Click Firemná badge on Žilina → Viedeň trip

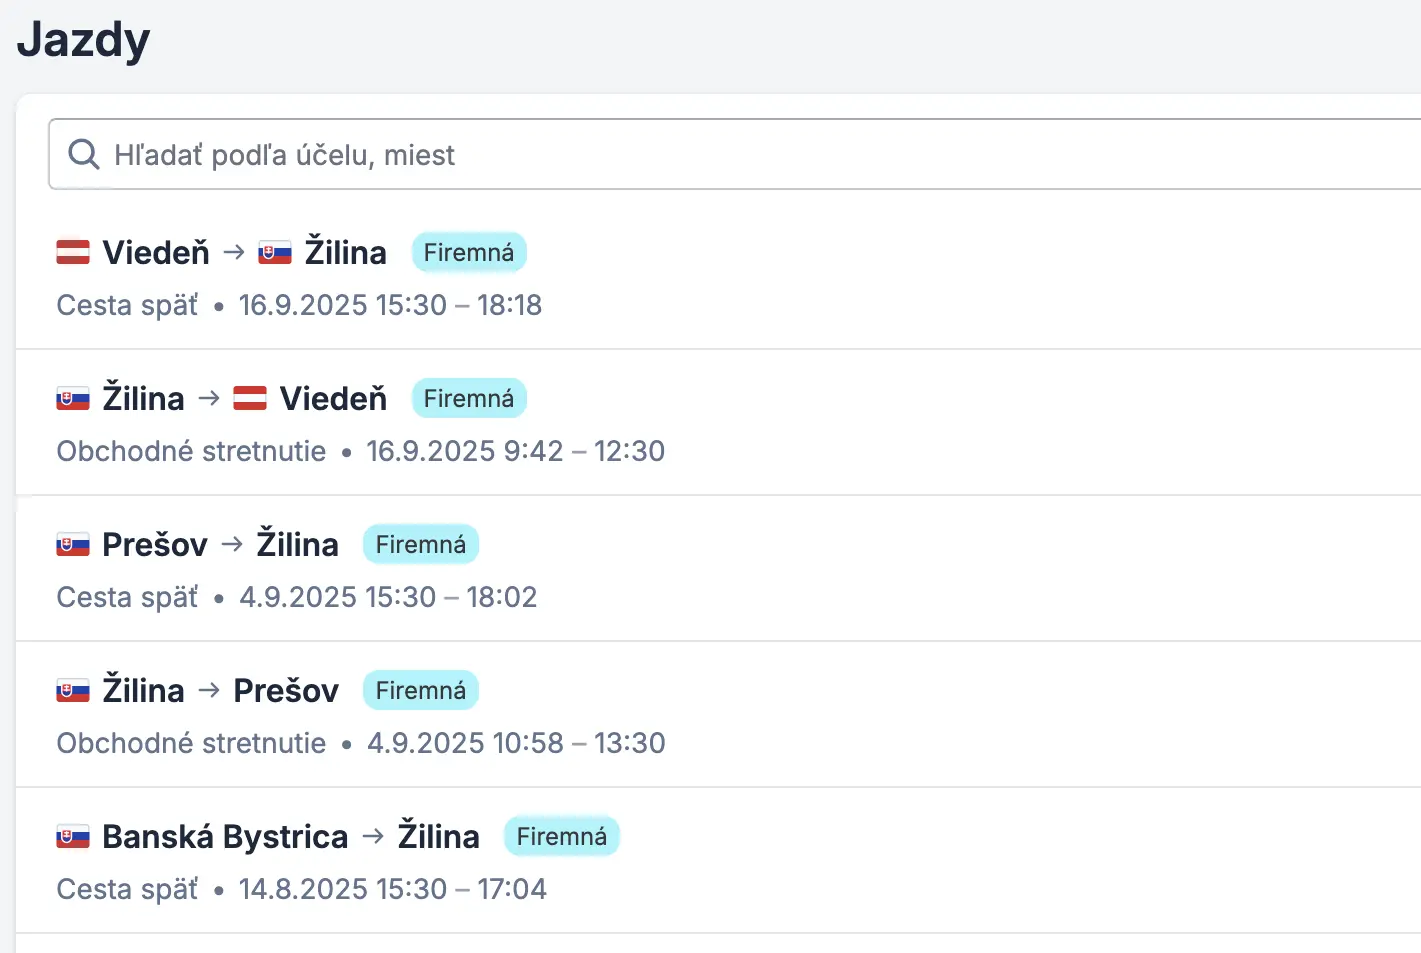468,398
